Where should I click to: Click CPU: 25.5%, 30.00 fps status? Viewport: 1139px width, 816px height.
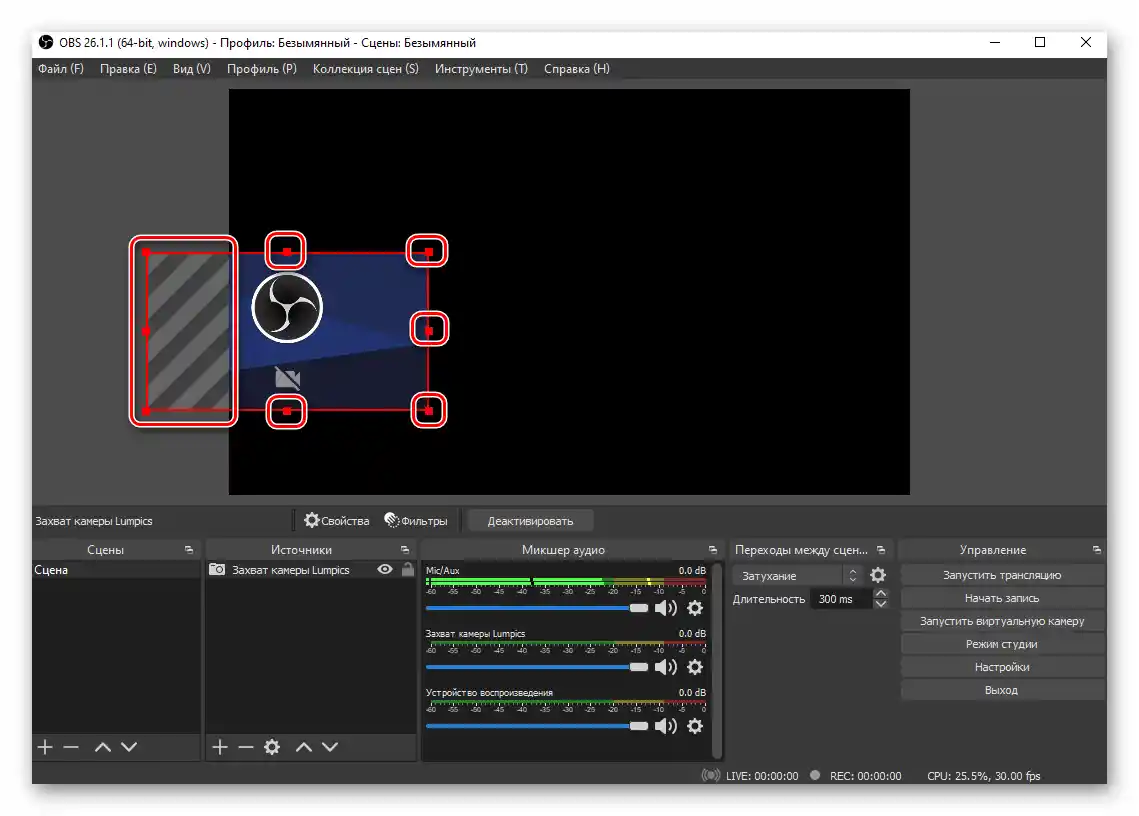[x=984, y=776]
